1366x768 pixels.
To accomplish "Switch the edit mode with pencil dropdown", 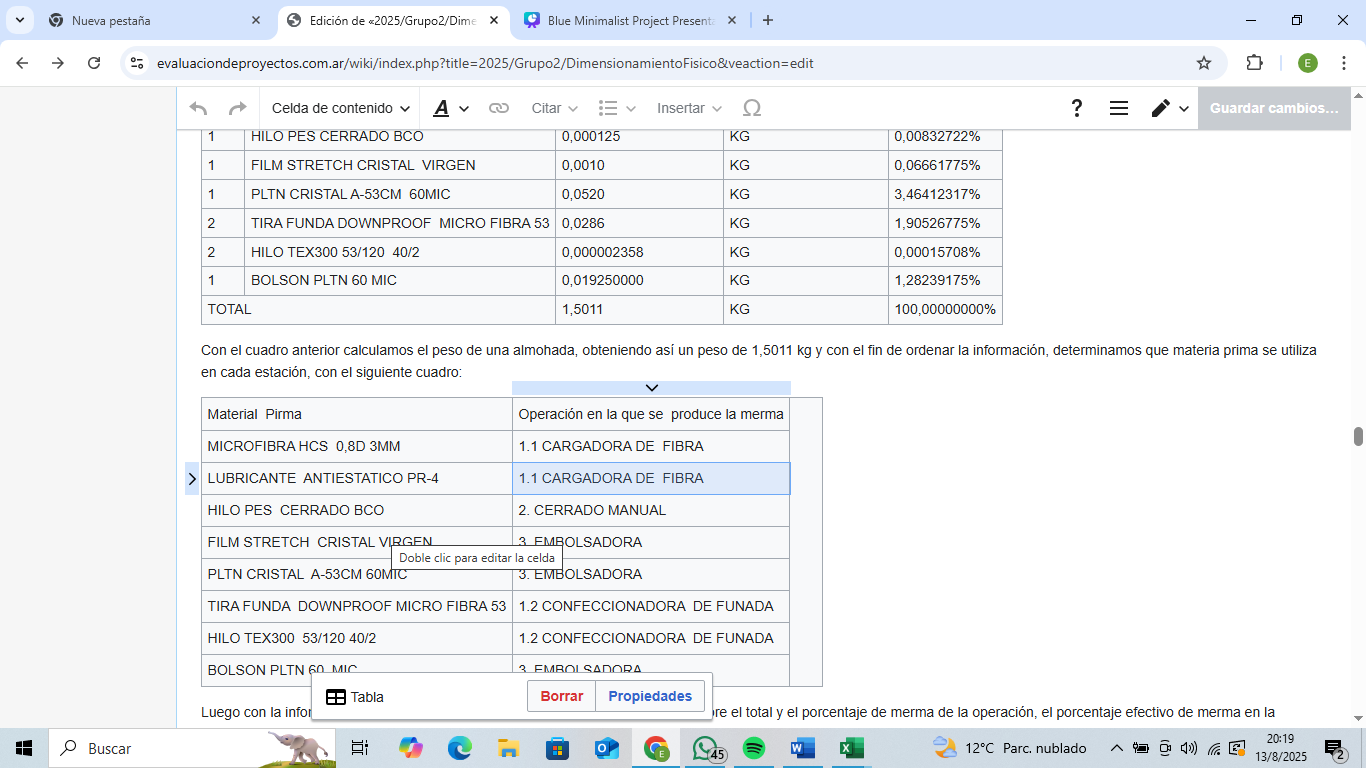I will 1168,108.
